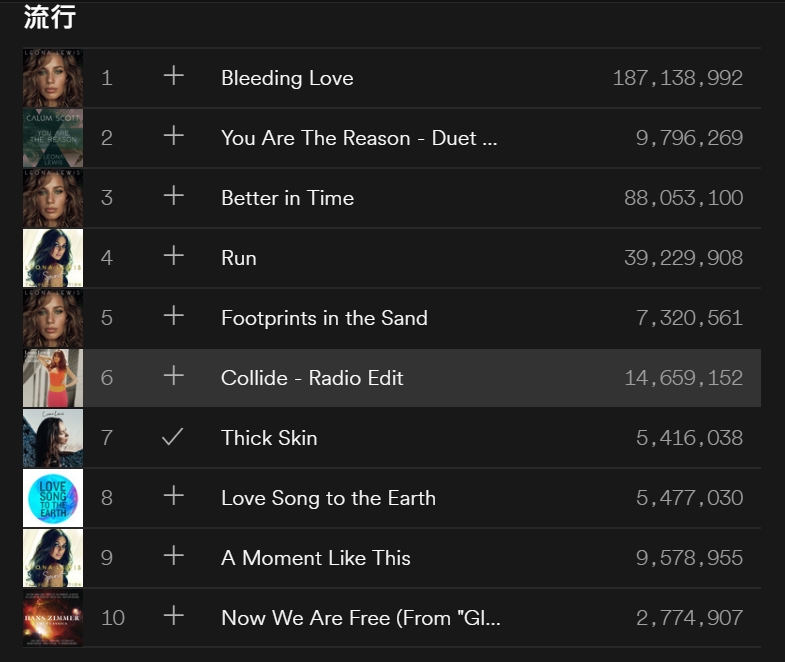Screen dimensions: 785x662
Task: Save Better in Time with plus icon
Action: coord(174,196)
